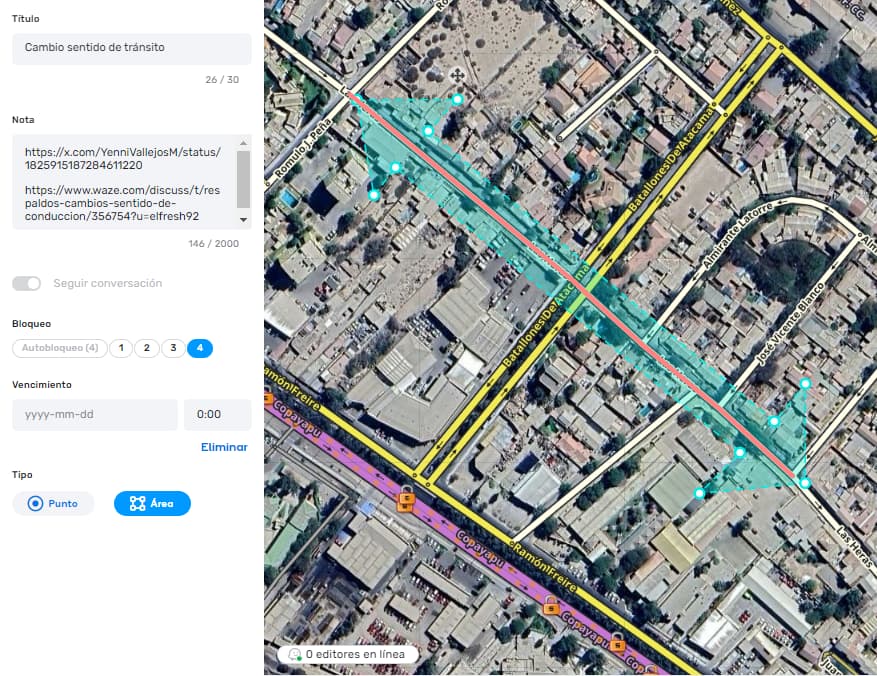Open the yyyy-mm-dd expiration date picker
The height and width of the screenshot is (676, 877).
click(94, 414)
